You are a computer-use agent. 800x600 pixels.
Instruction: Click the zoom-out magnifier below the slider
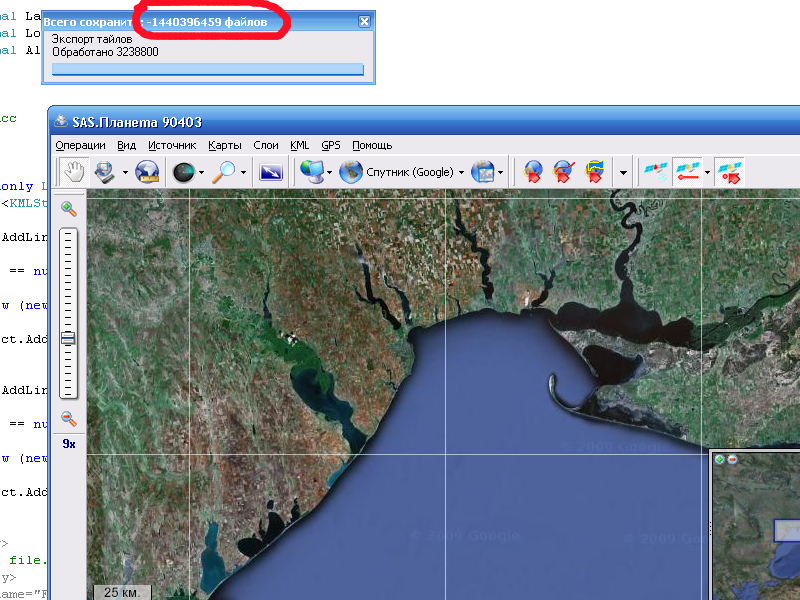(68, 419)
